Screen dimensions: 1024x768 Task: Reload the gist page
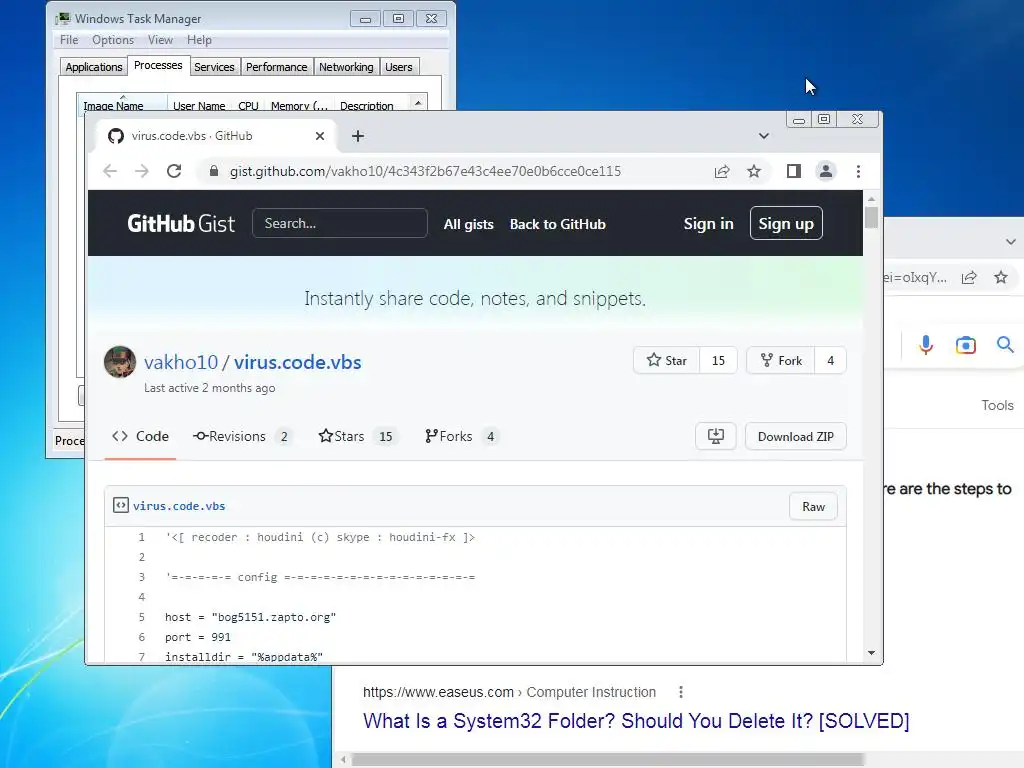(174, 171)
